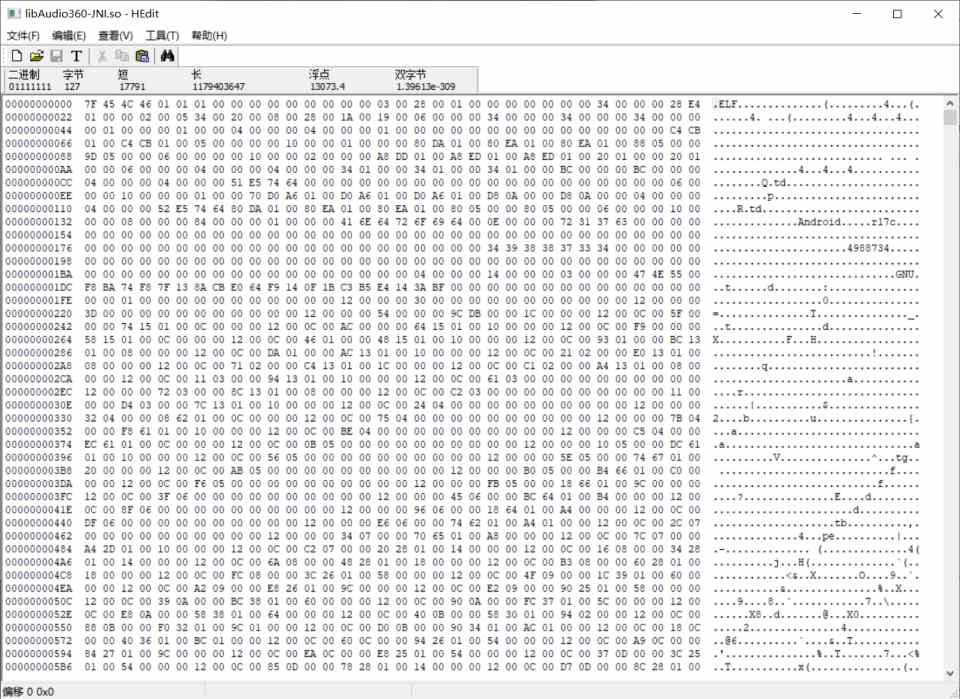Click the Cut scissors icon
This screenshot has width=960, height=699.
(x=102, y=56)
